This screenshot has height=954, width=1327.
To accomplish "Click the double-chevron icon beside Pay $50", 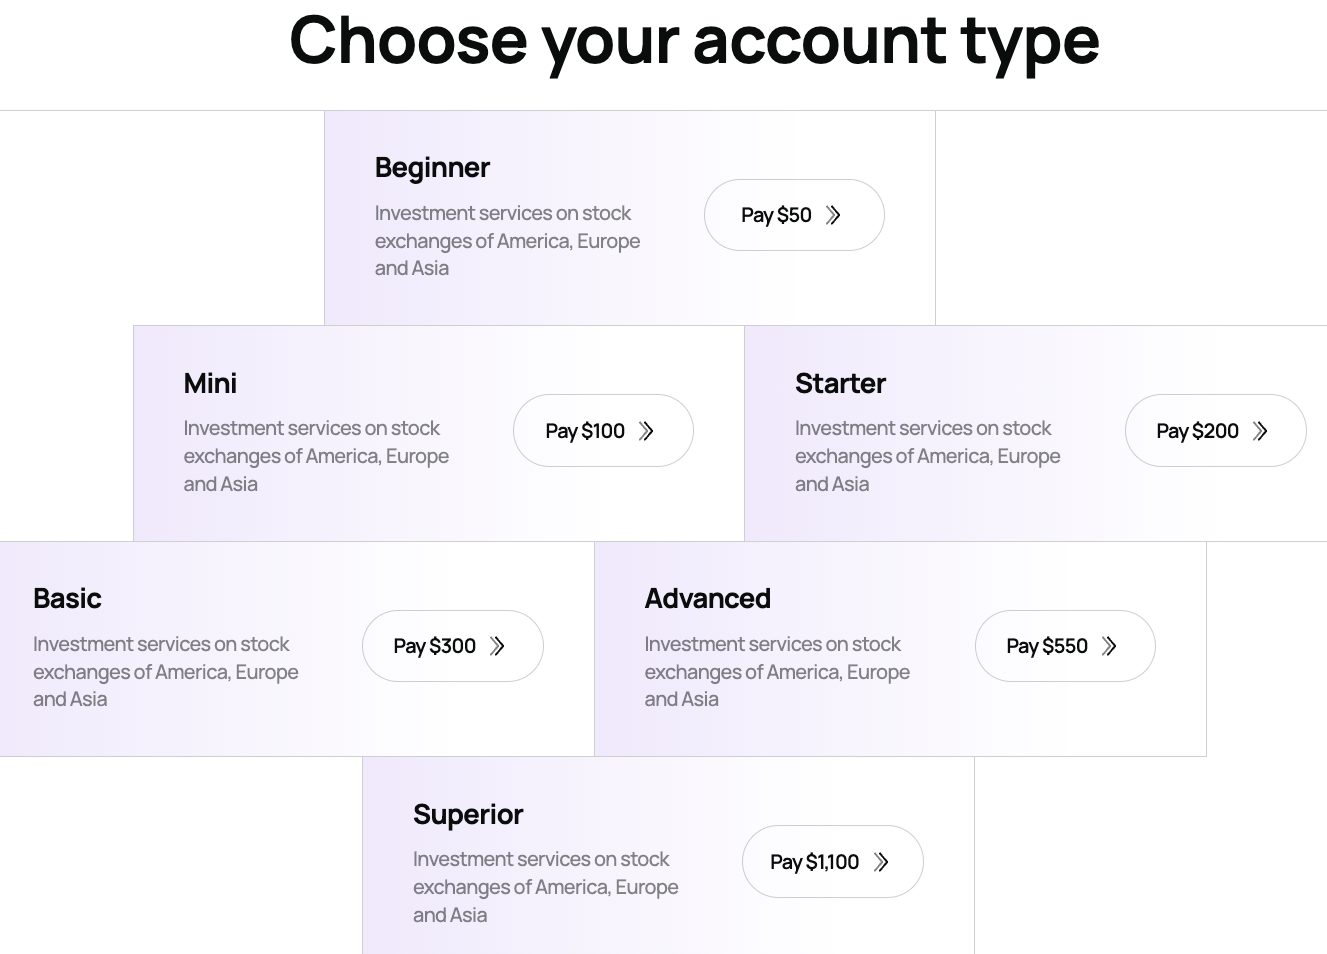I will click(833, 215).
